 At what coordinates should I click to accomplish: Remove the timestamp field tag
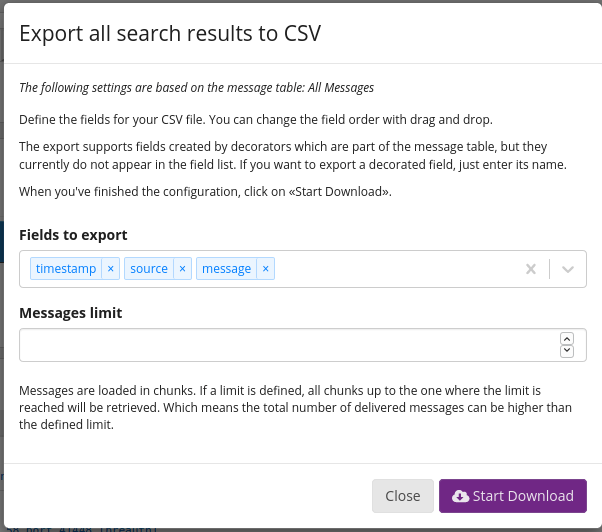coord(111,269)
